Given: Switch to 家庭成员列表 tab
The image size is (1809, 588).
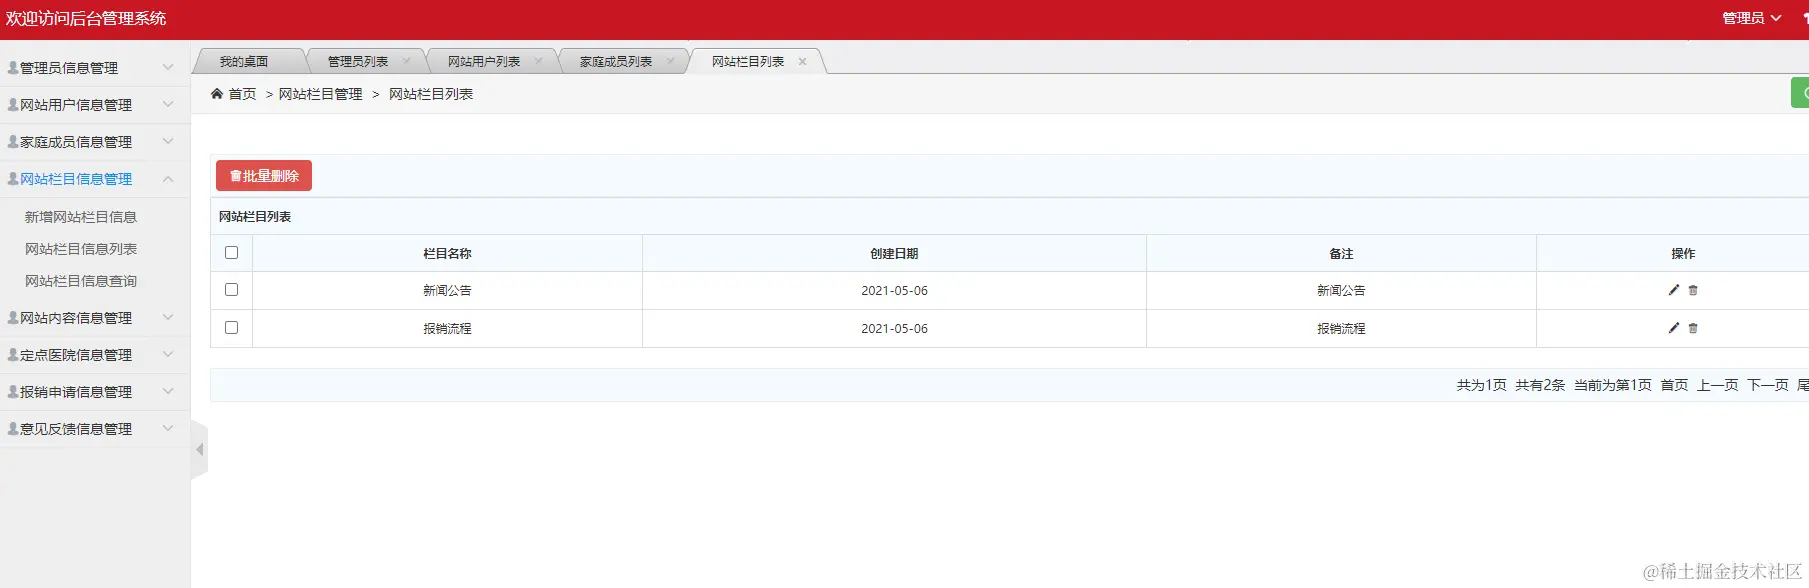Looking at the screenshot, I should pos(616,61).
